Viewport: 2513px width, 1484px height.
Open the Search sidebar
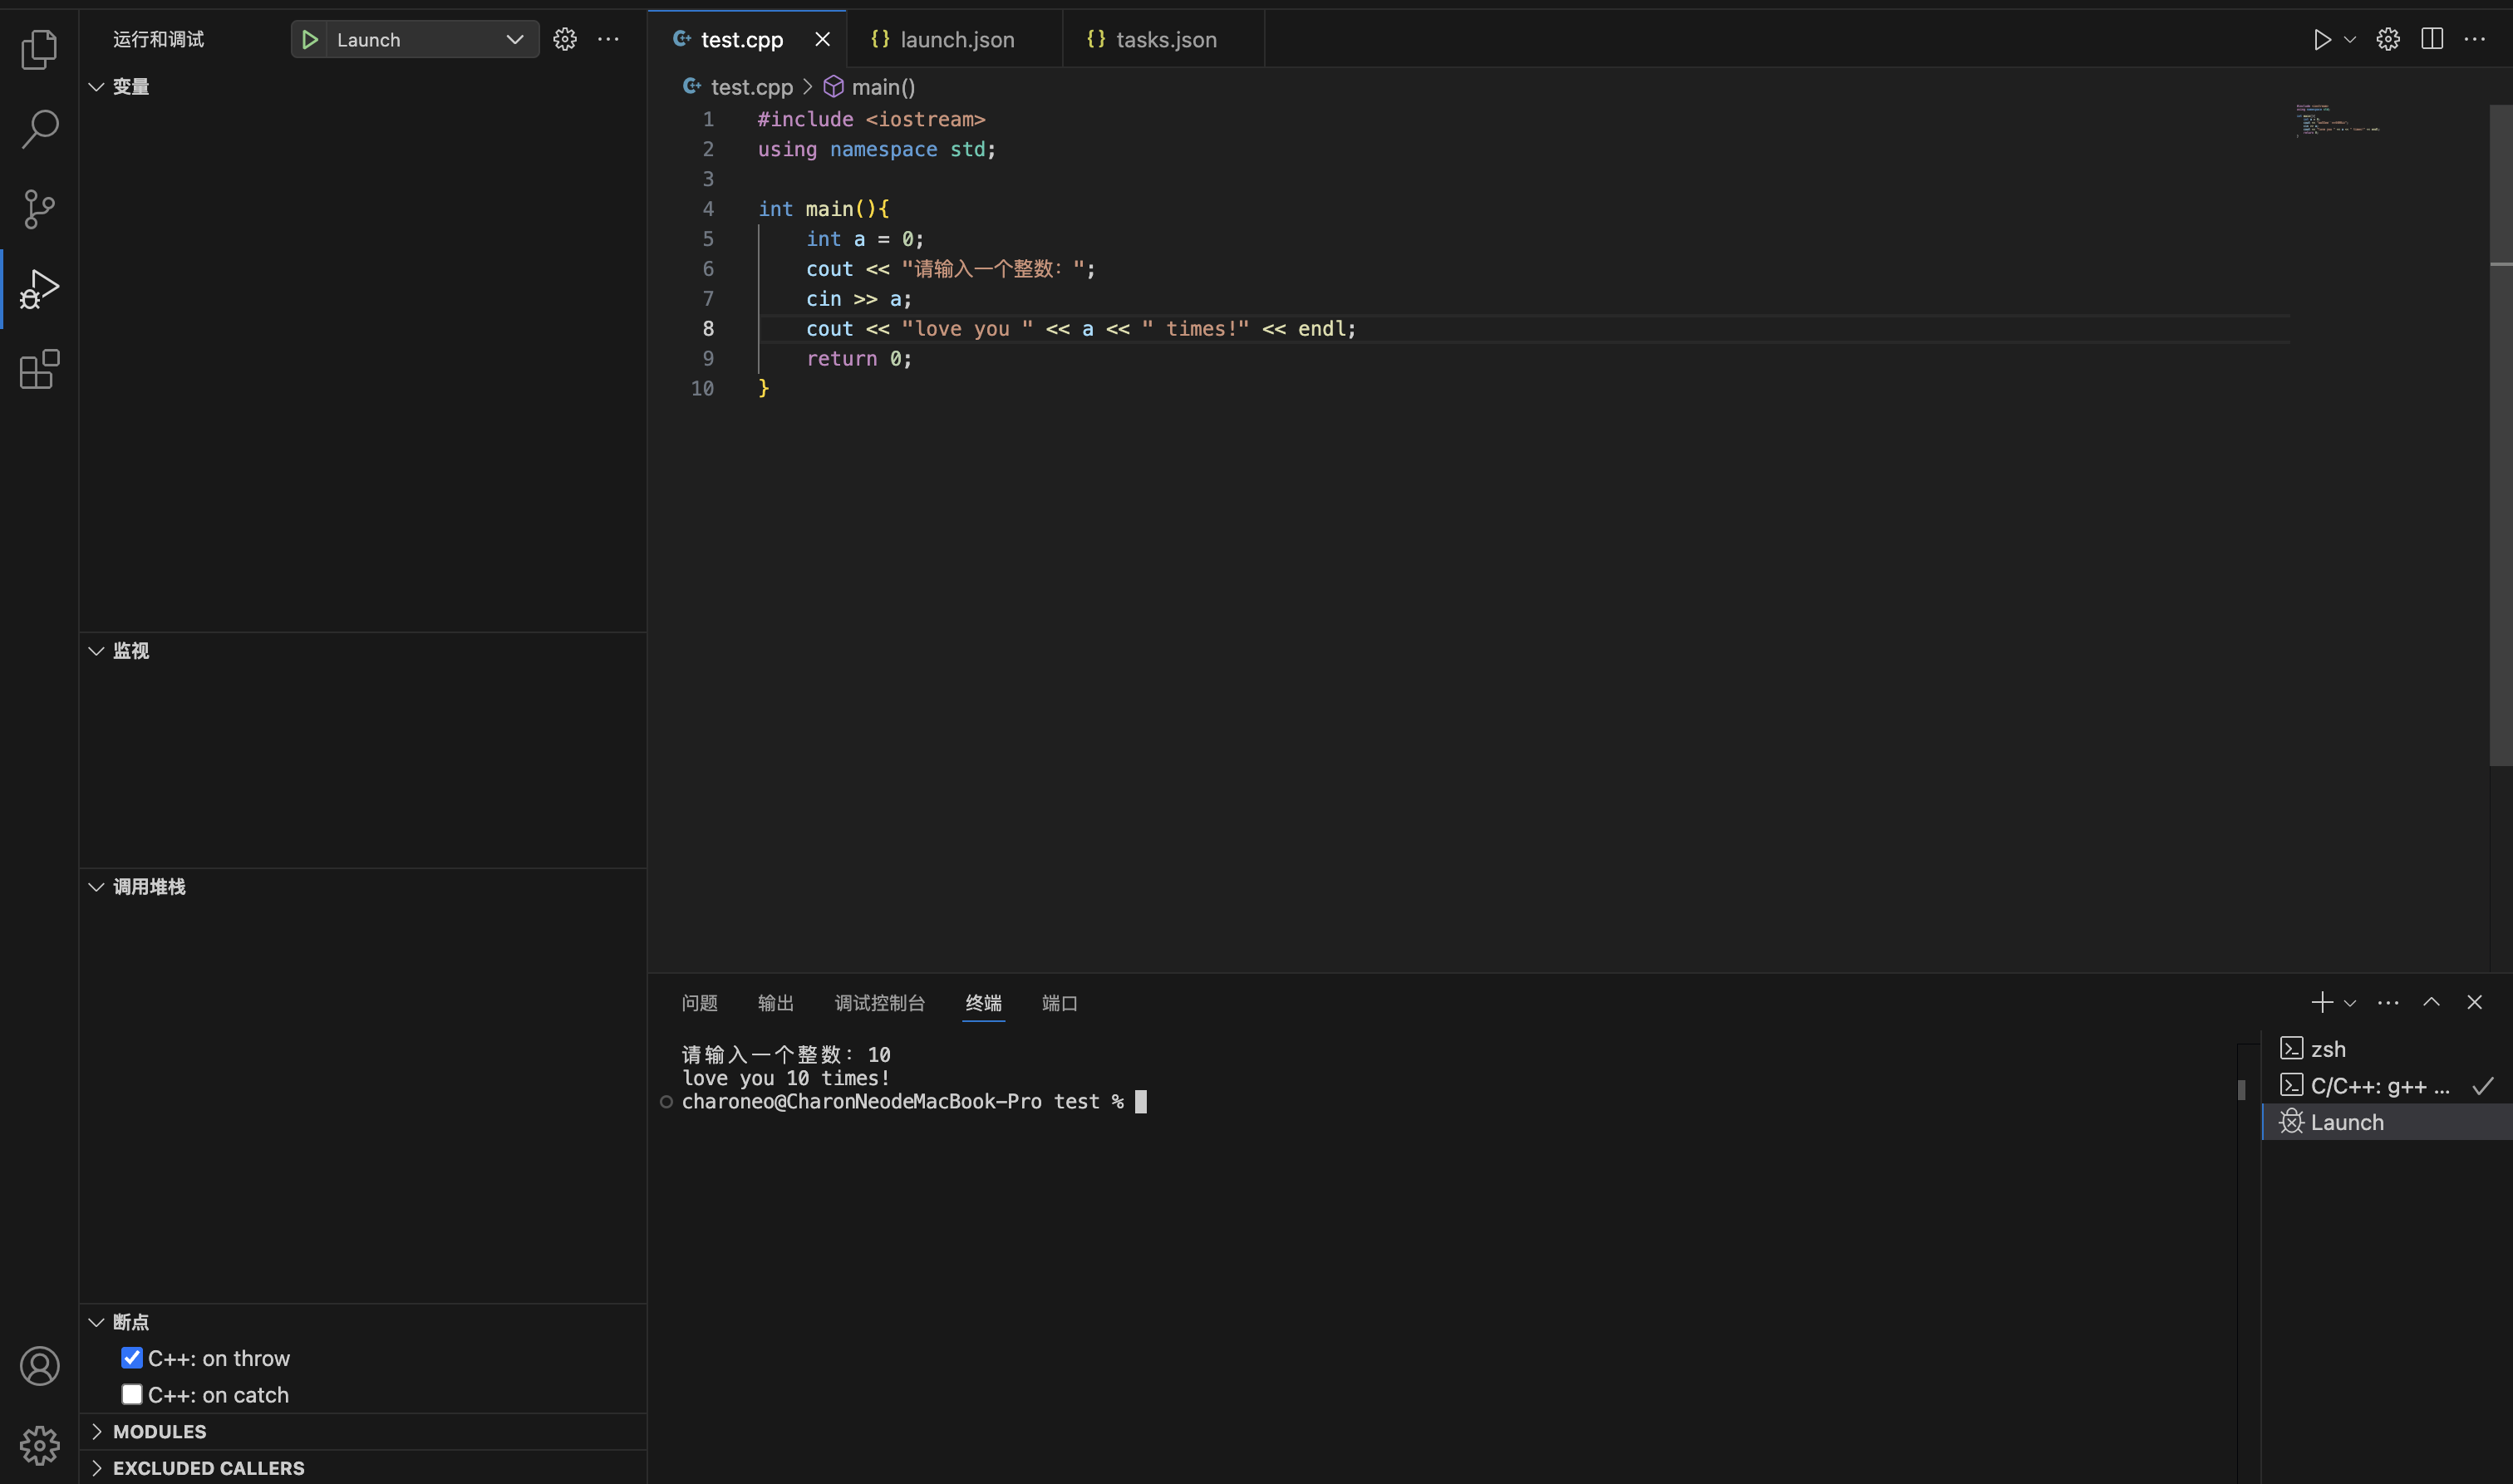[x=39, y=128]
